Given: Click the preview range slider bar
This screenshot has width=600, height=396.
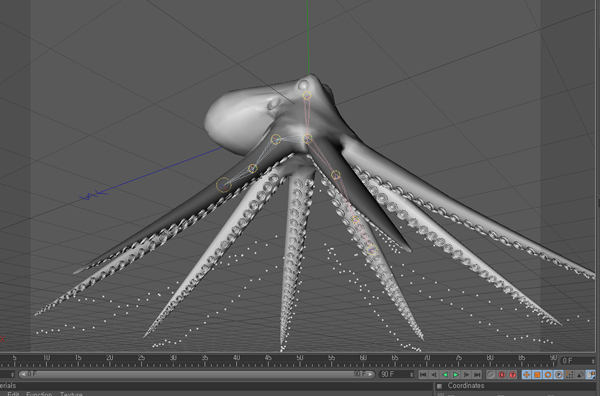Looking at the screenshot, I should pyautogui.click(x=196, y=374).
